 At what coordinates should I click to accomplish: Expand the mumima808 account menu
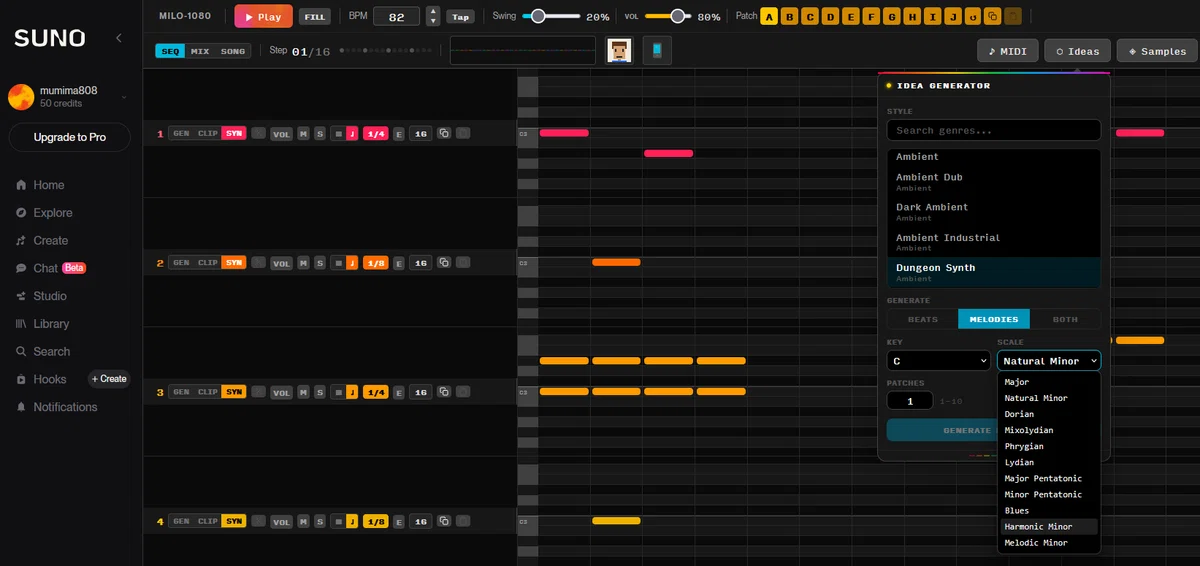click(x=123, y=97)
